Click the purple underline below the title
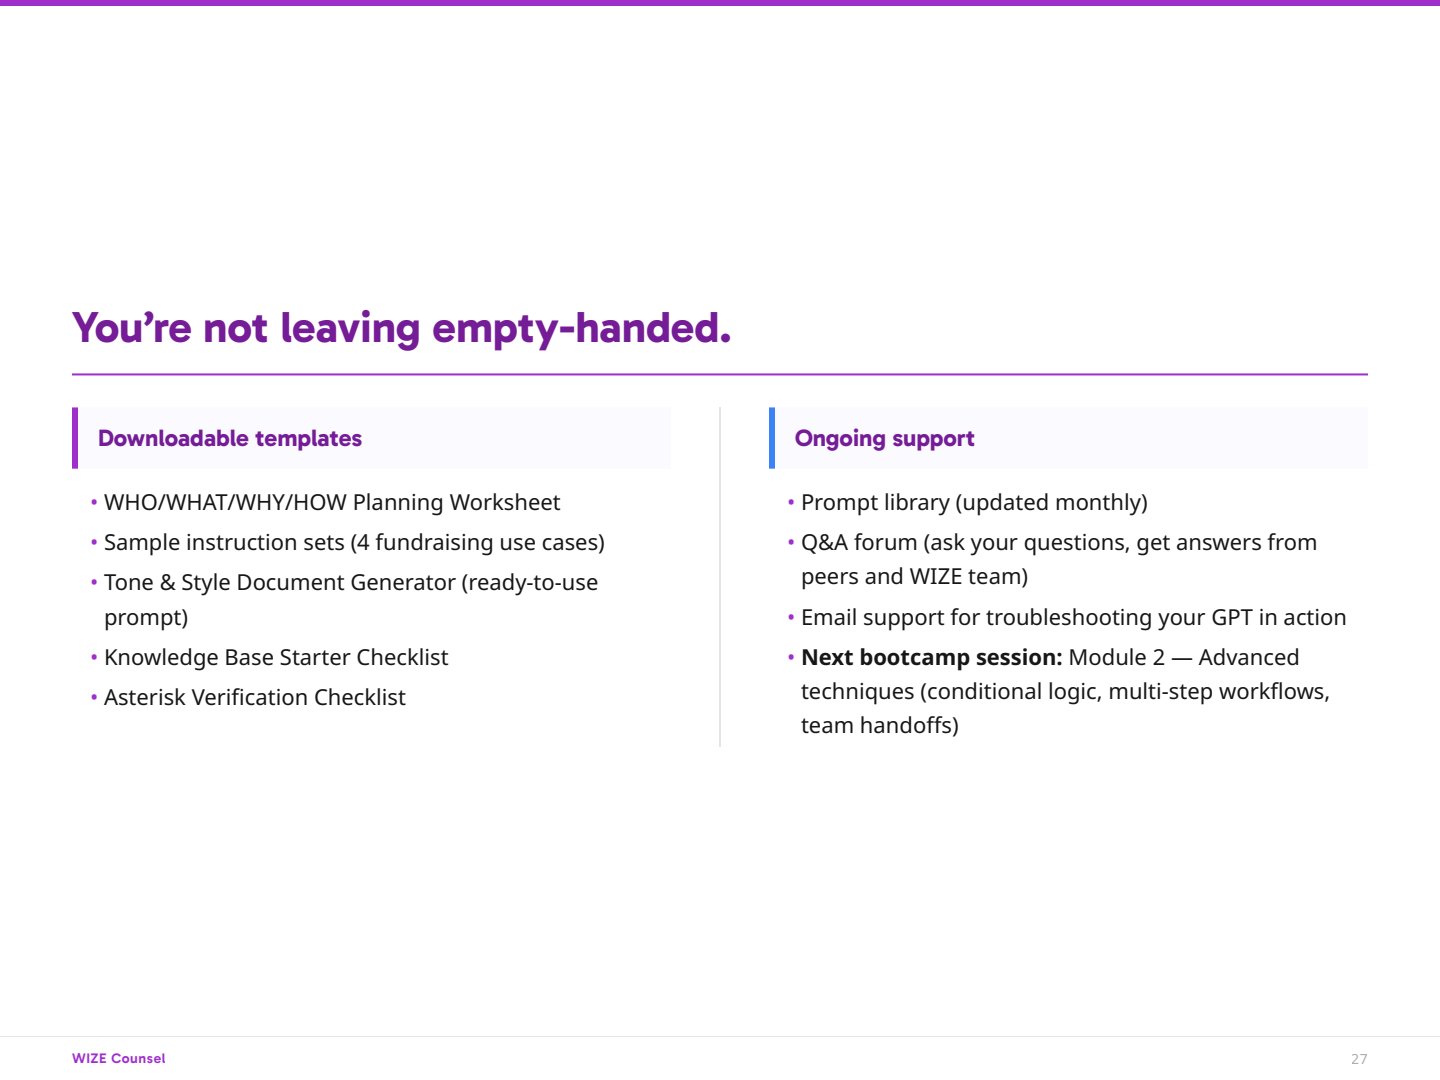1440x1080 pixels. pos(720,375)
